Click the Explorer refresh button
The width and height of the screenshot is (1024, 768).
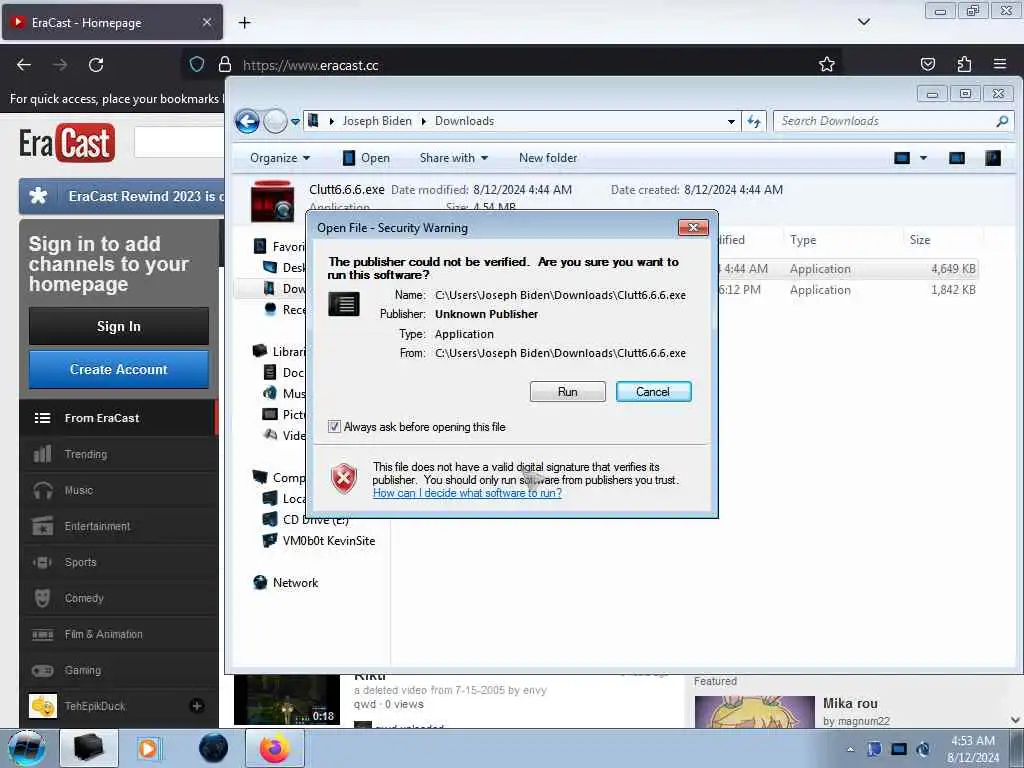pos(754,121)
